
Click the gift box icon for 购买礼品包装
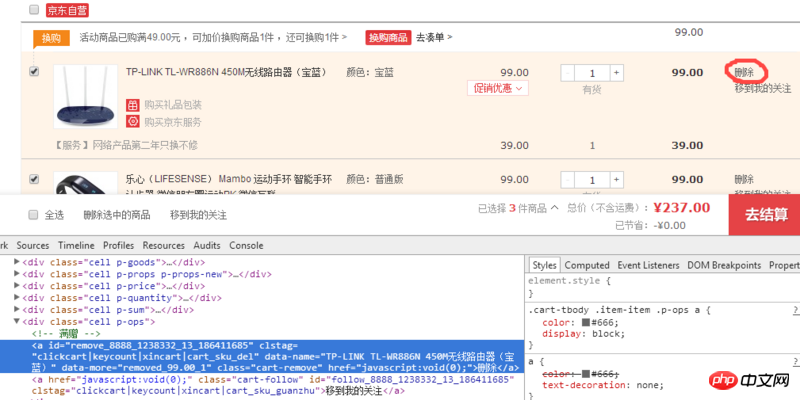133,105
